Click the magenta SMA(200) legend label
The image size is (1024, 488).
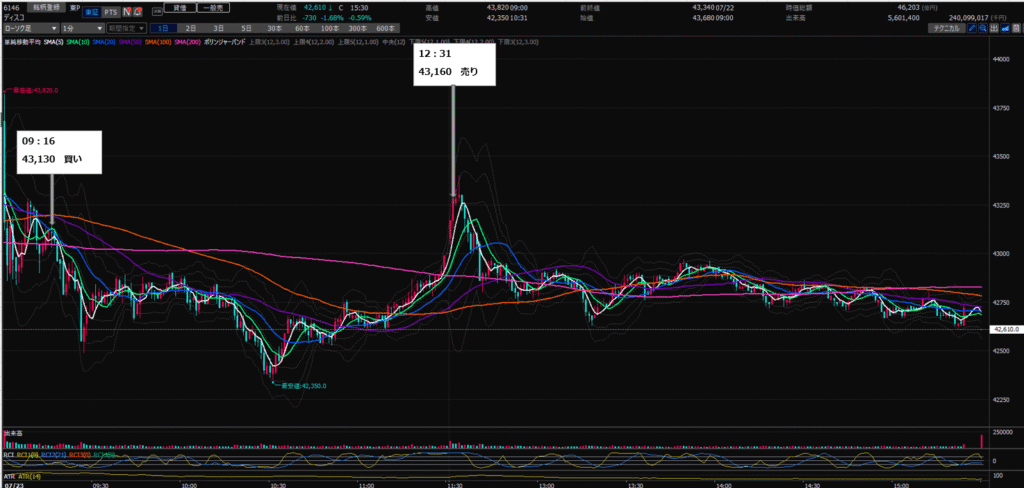pos(187,42)
